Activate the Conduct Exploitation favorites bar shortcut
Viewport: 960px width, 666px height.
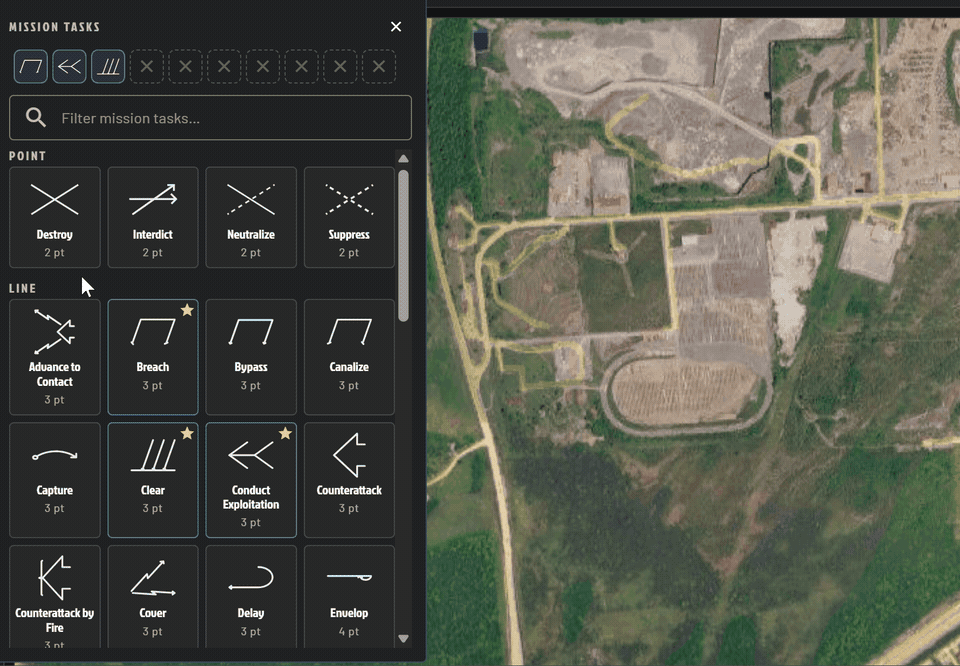click(69, 66)
